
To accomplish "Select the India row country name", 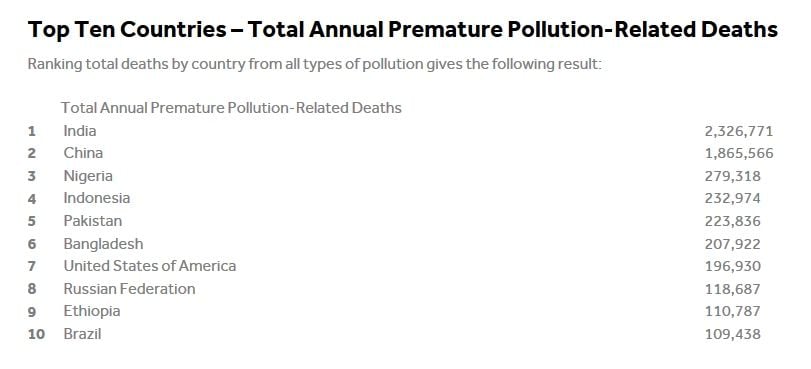I will click(x=80, y=130).
